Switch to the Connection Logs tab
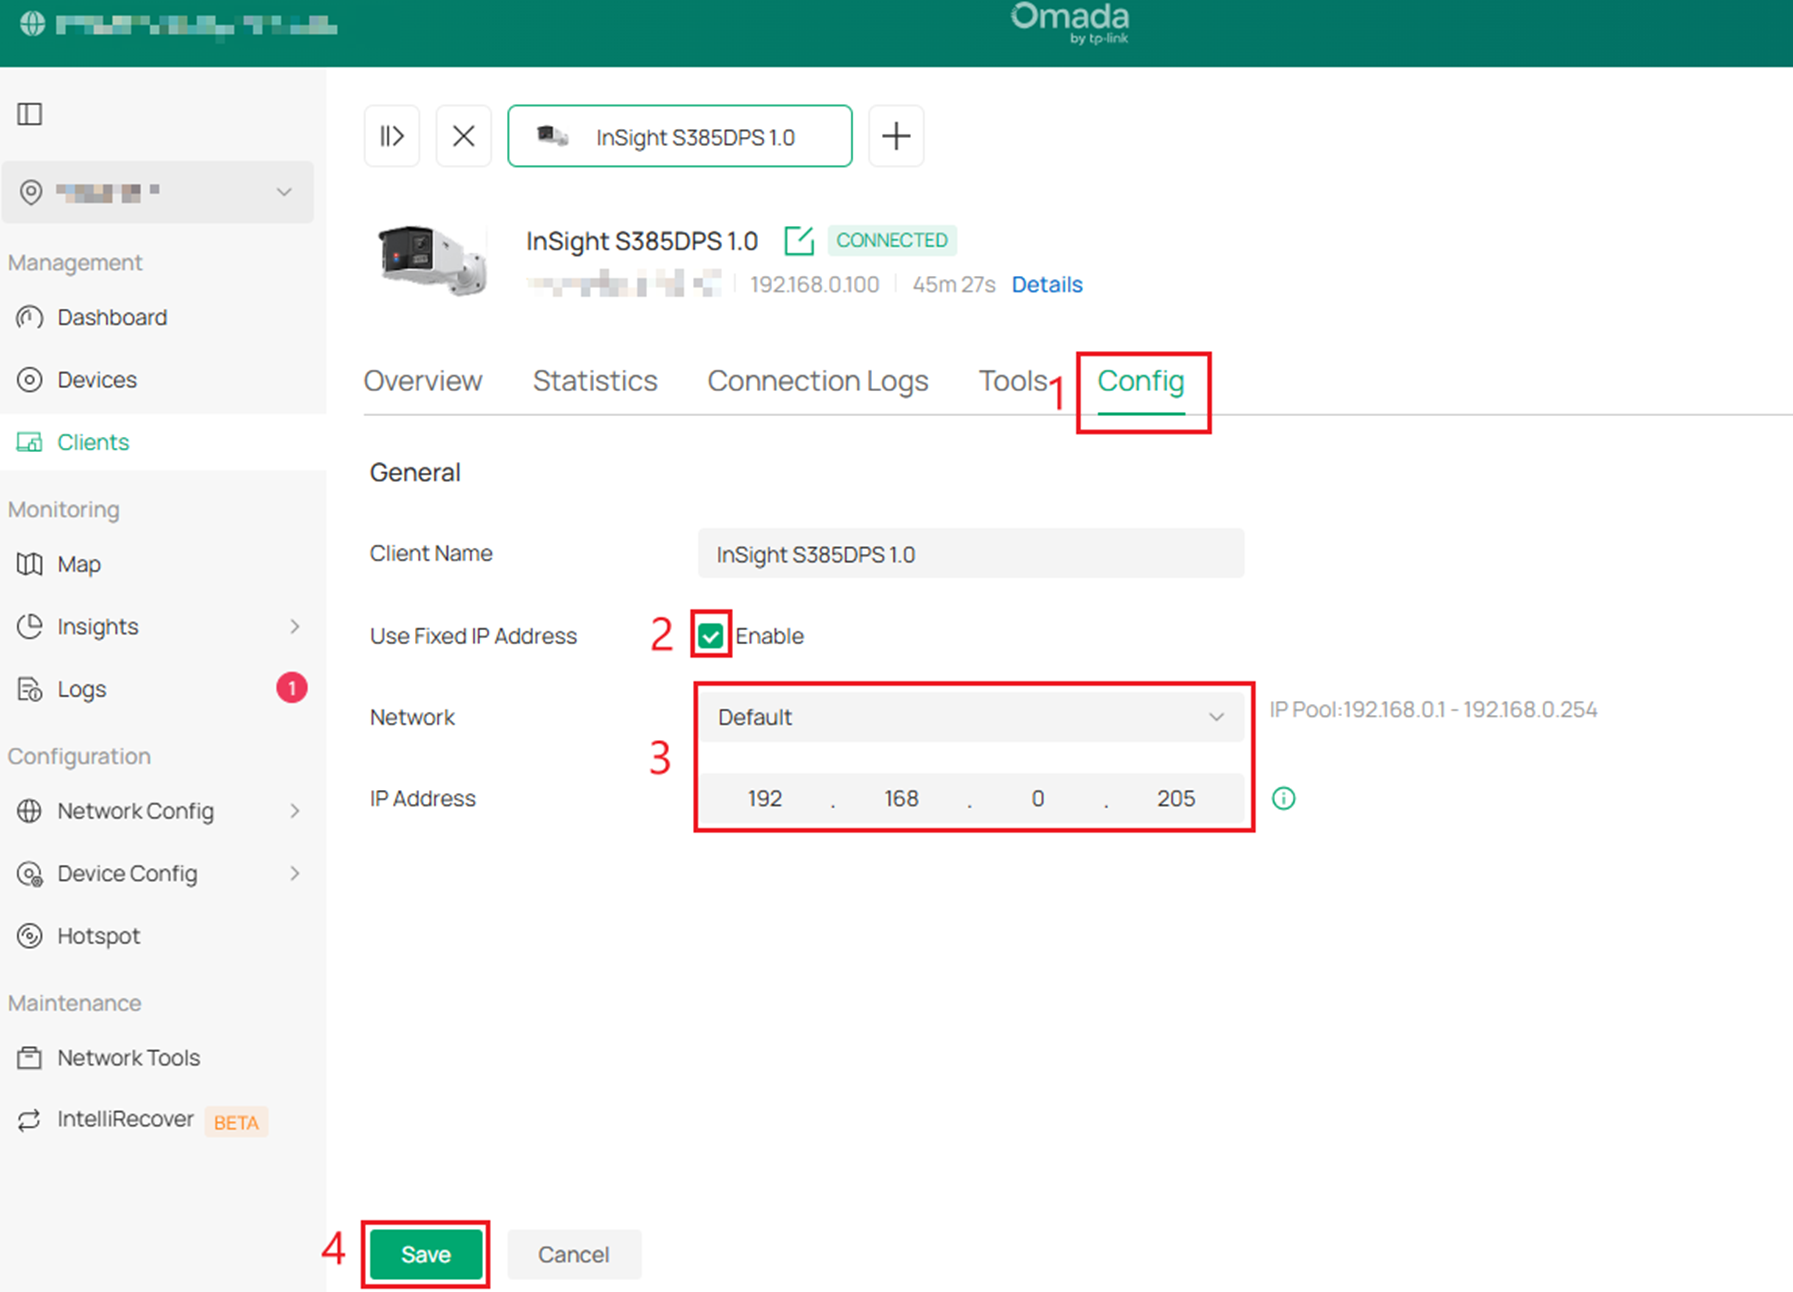This screenshot has height=1292, width=1793. (x=817, y=380)
